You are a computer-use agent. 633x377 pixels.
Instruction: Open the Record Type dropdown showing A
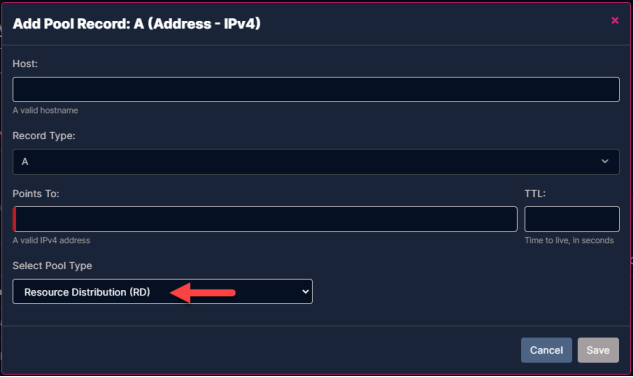(316, 161)
